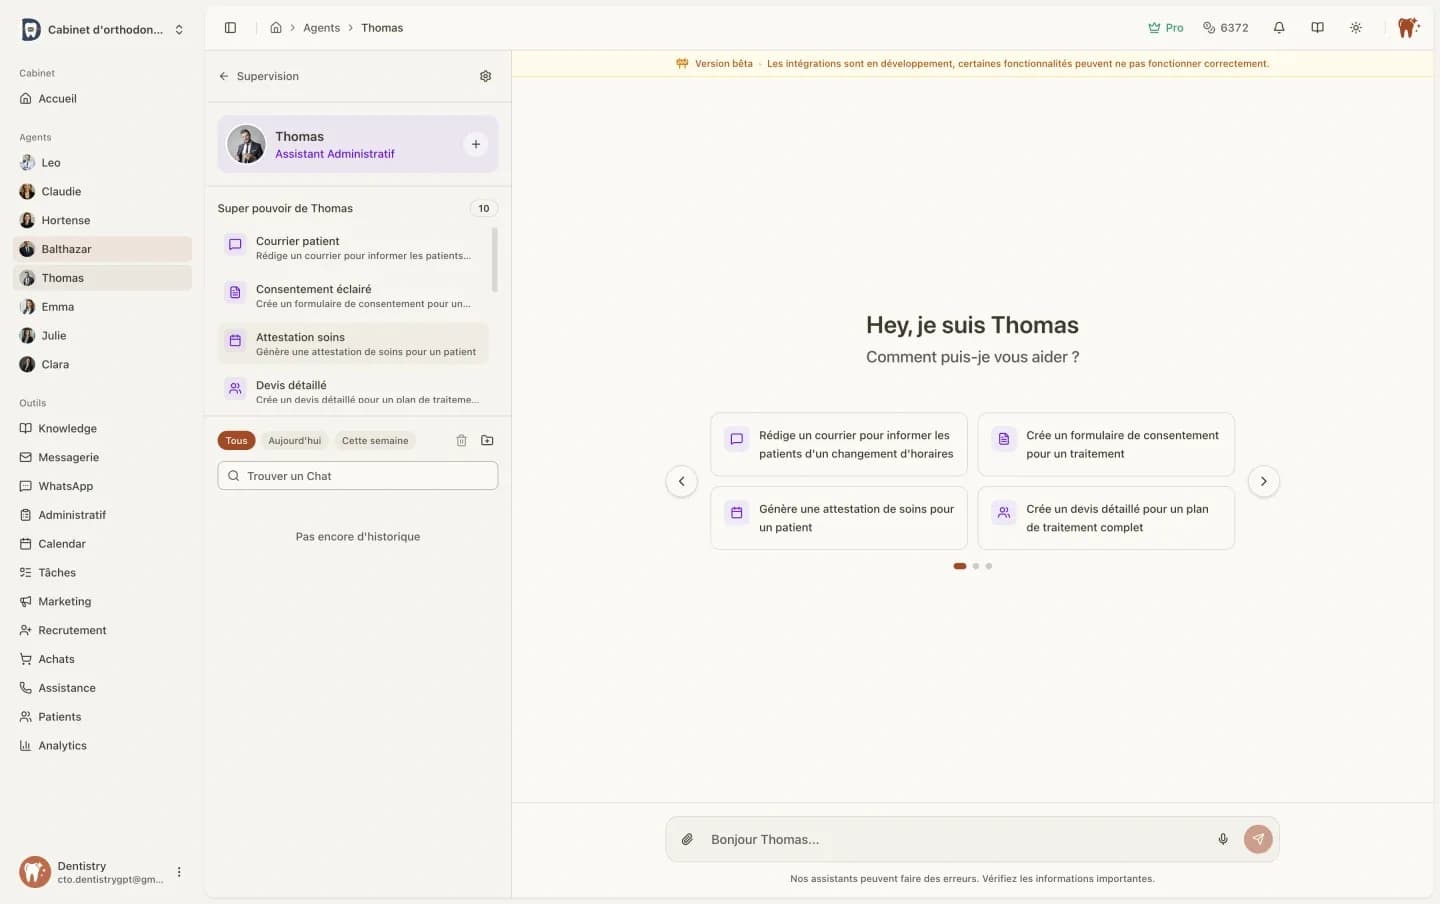
Task: Advance carousel with right chevron arrow
Action: [x=1263, y=481]
